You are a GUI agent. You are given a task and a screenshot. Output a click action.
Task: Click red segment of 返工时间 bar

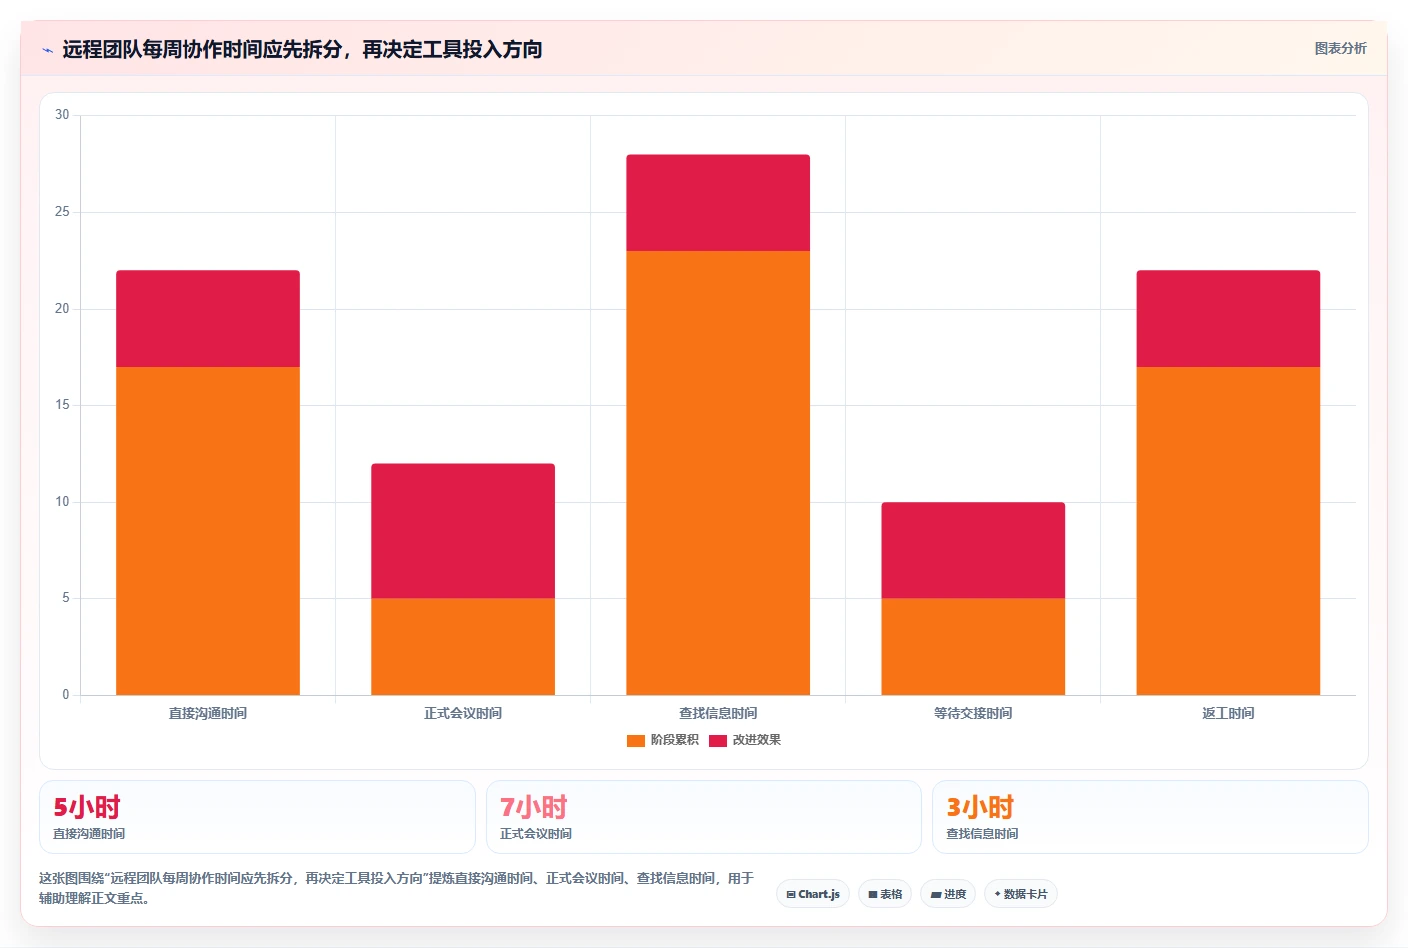[1228, 319]
